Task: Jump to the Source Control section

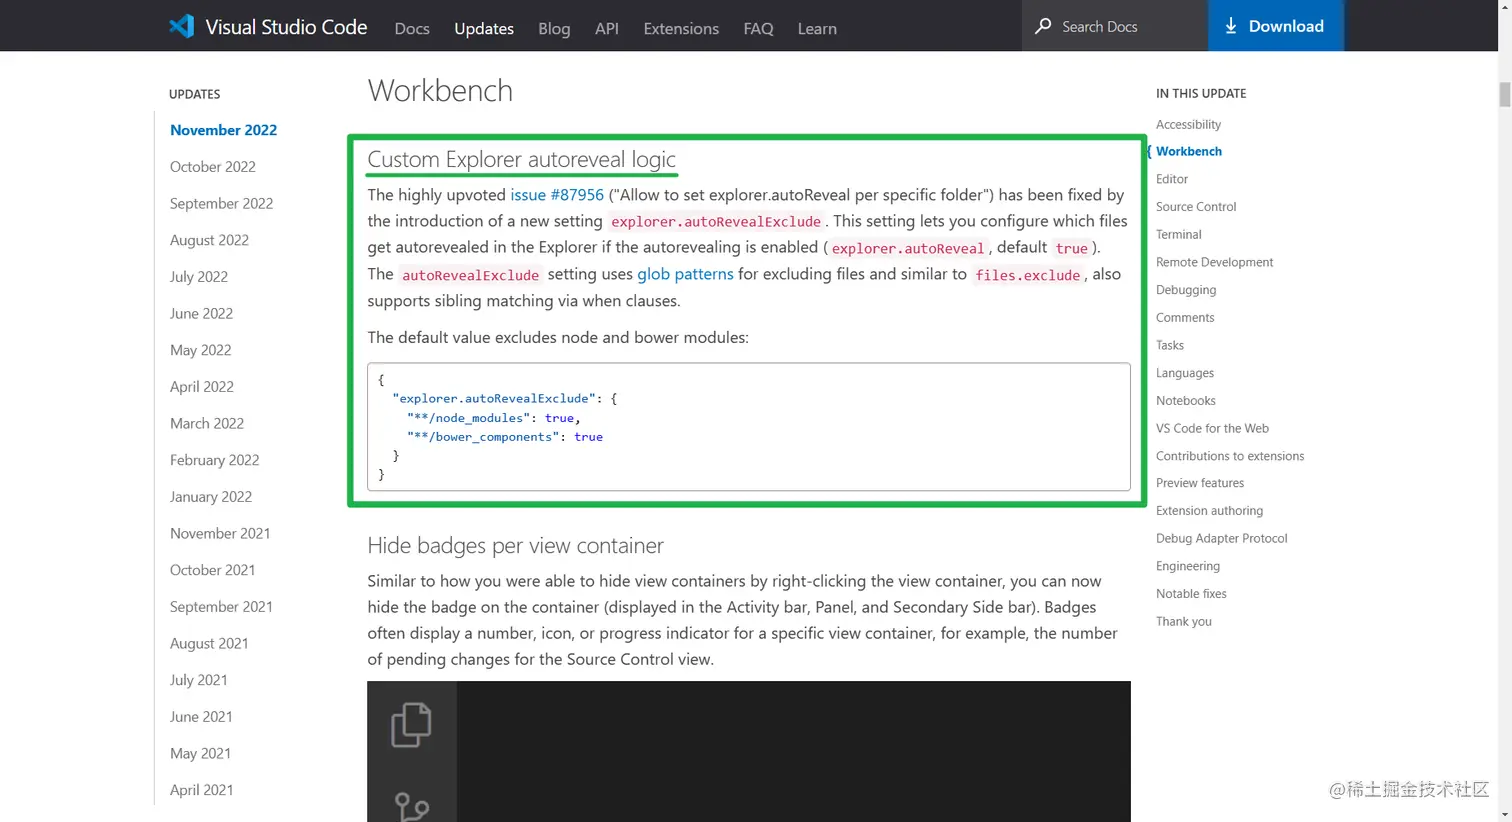Action: click(x=1196, y=207)
